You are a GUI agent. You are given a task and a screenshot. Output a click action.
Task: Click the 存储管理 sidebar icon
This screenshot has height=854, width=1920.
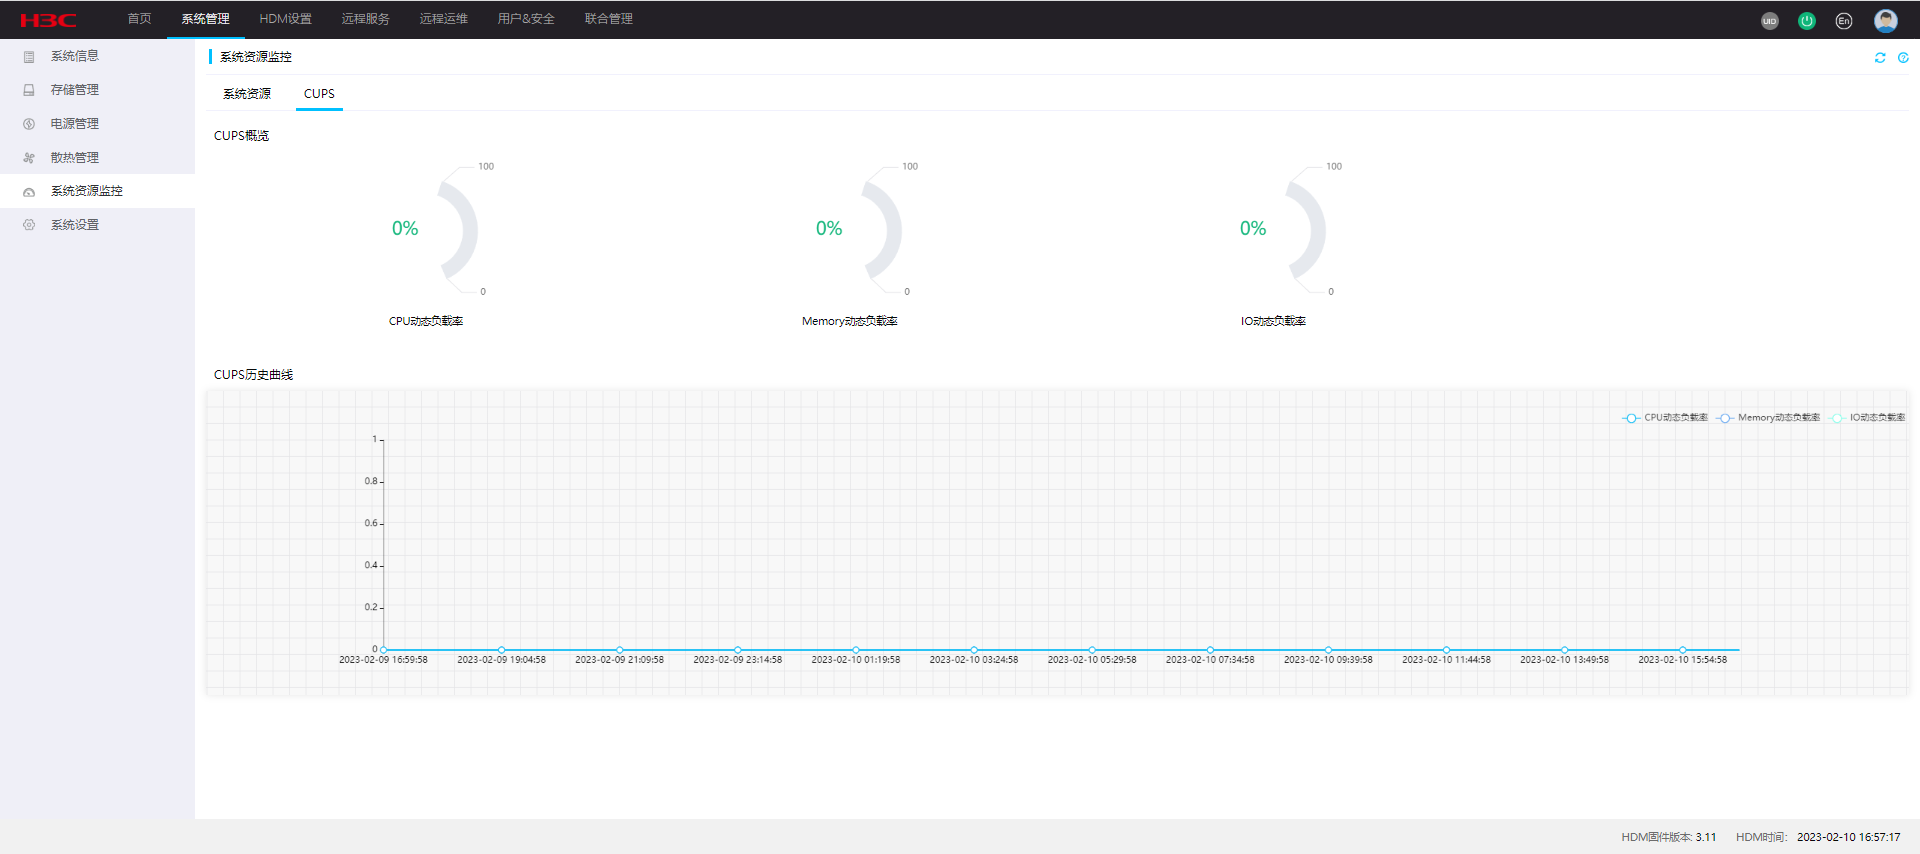(29, 90)
